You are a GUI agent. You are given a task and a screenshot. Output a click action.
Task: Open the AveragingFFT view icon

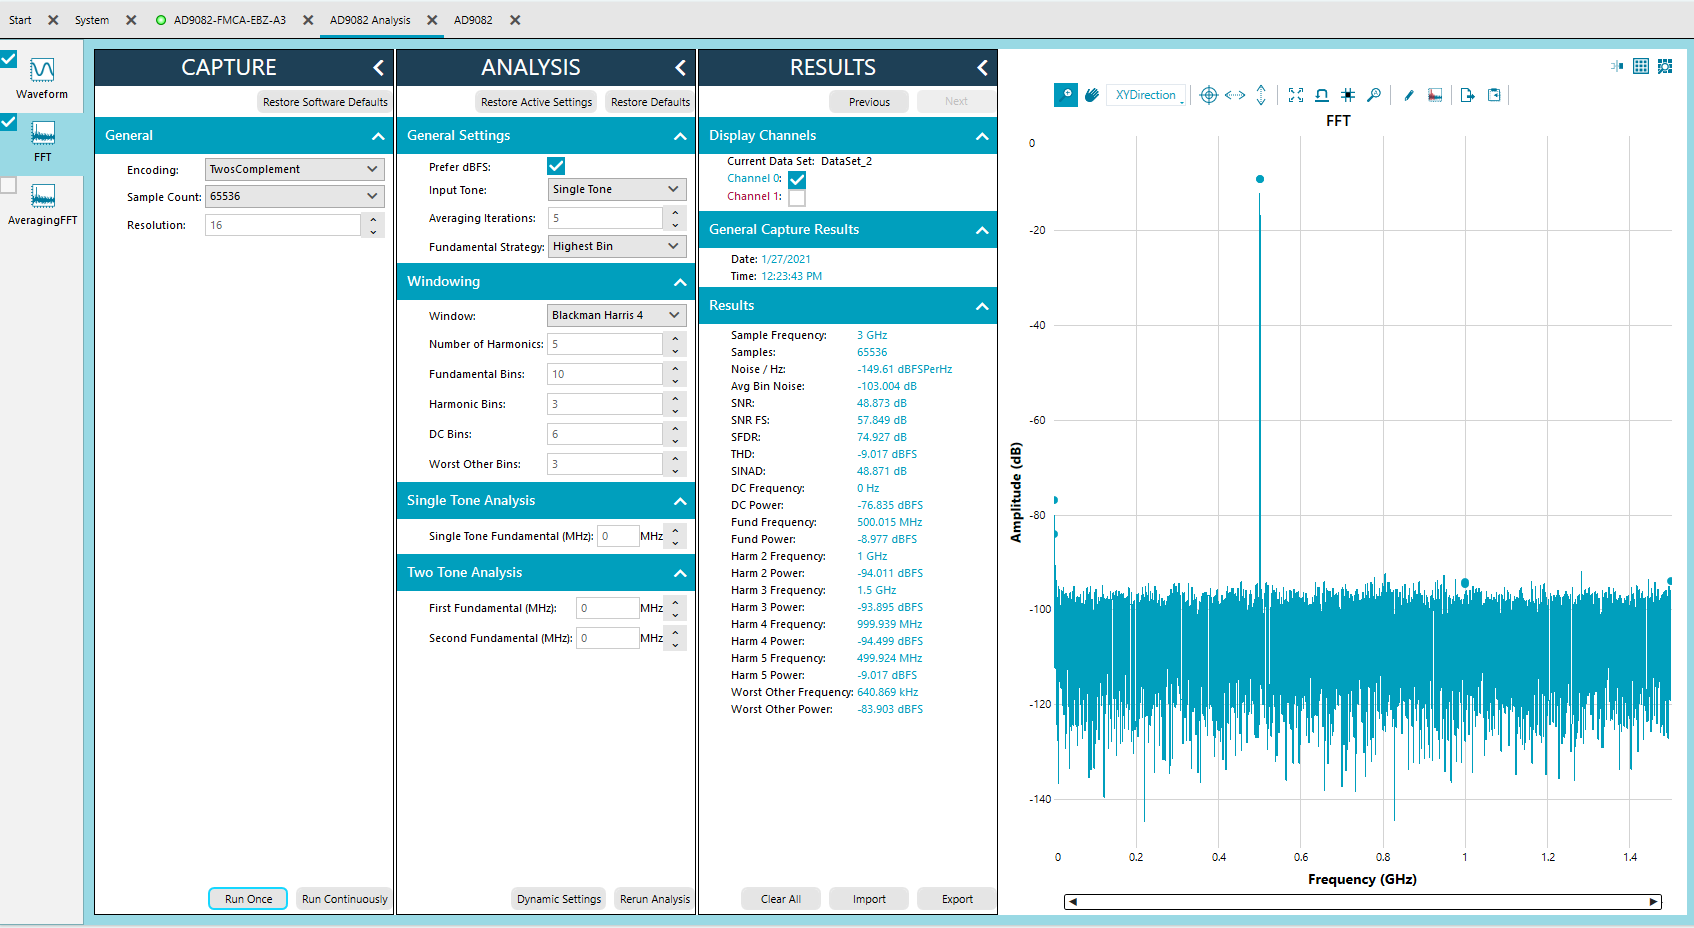(x=42, y=196)
